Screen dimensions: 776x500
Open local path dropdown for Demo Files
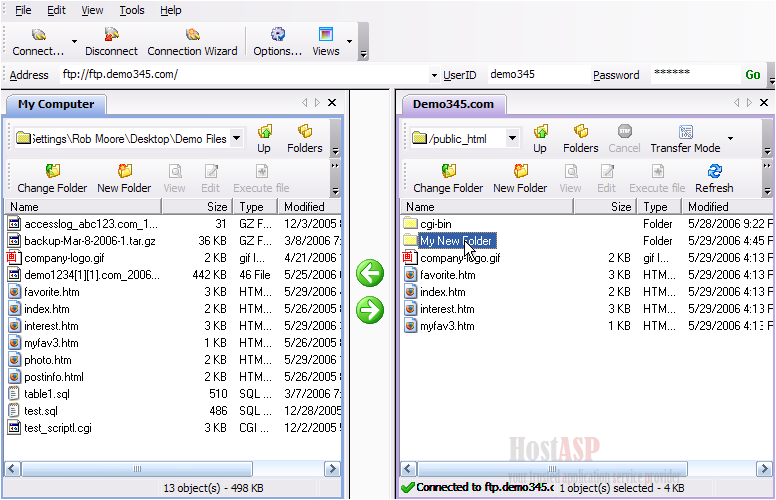(x=237, y=138)
